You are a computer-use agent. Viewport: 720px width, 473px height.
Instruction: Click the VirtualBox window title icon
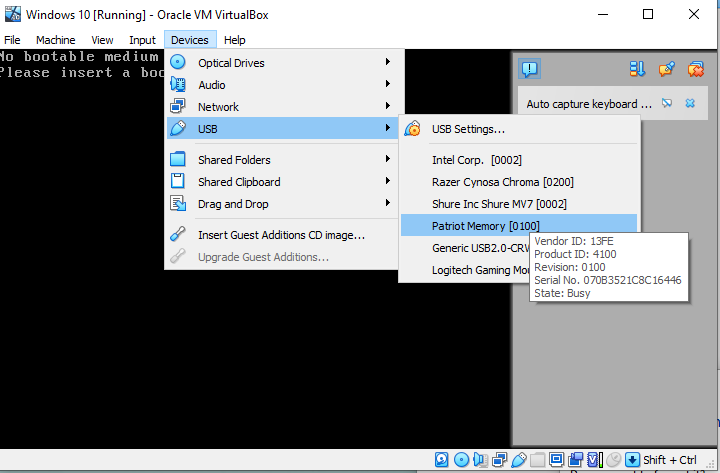tap(12, 14)
